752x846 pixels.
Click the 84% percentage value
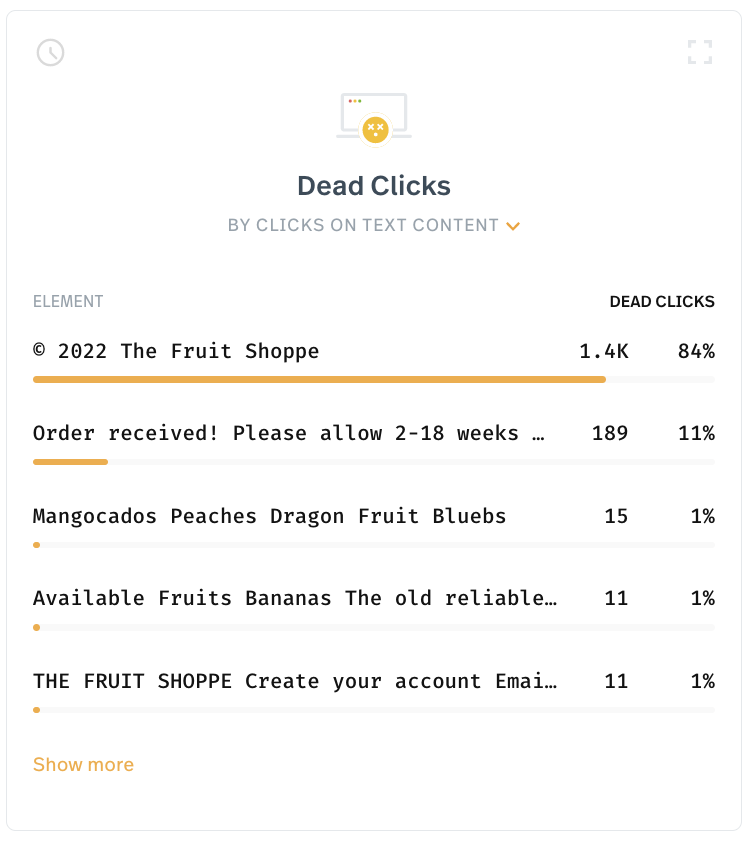pos(696,351)
